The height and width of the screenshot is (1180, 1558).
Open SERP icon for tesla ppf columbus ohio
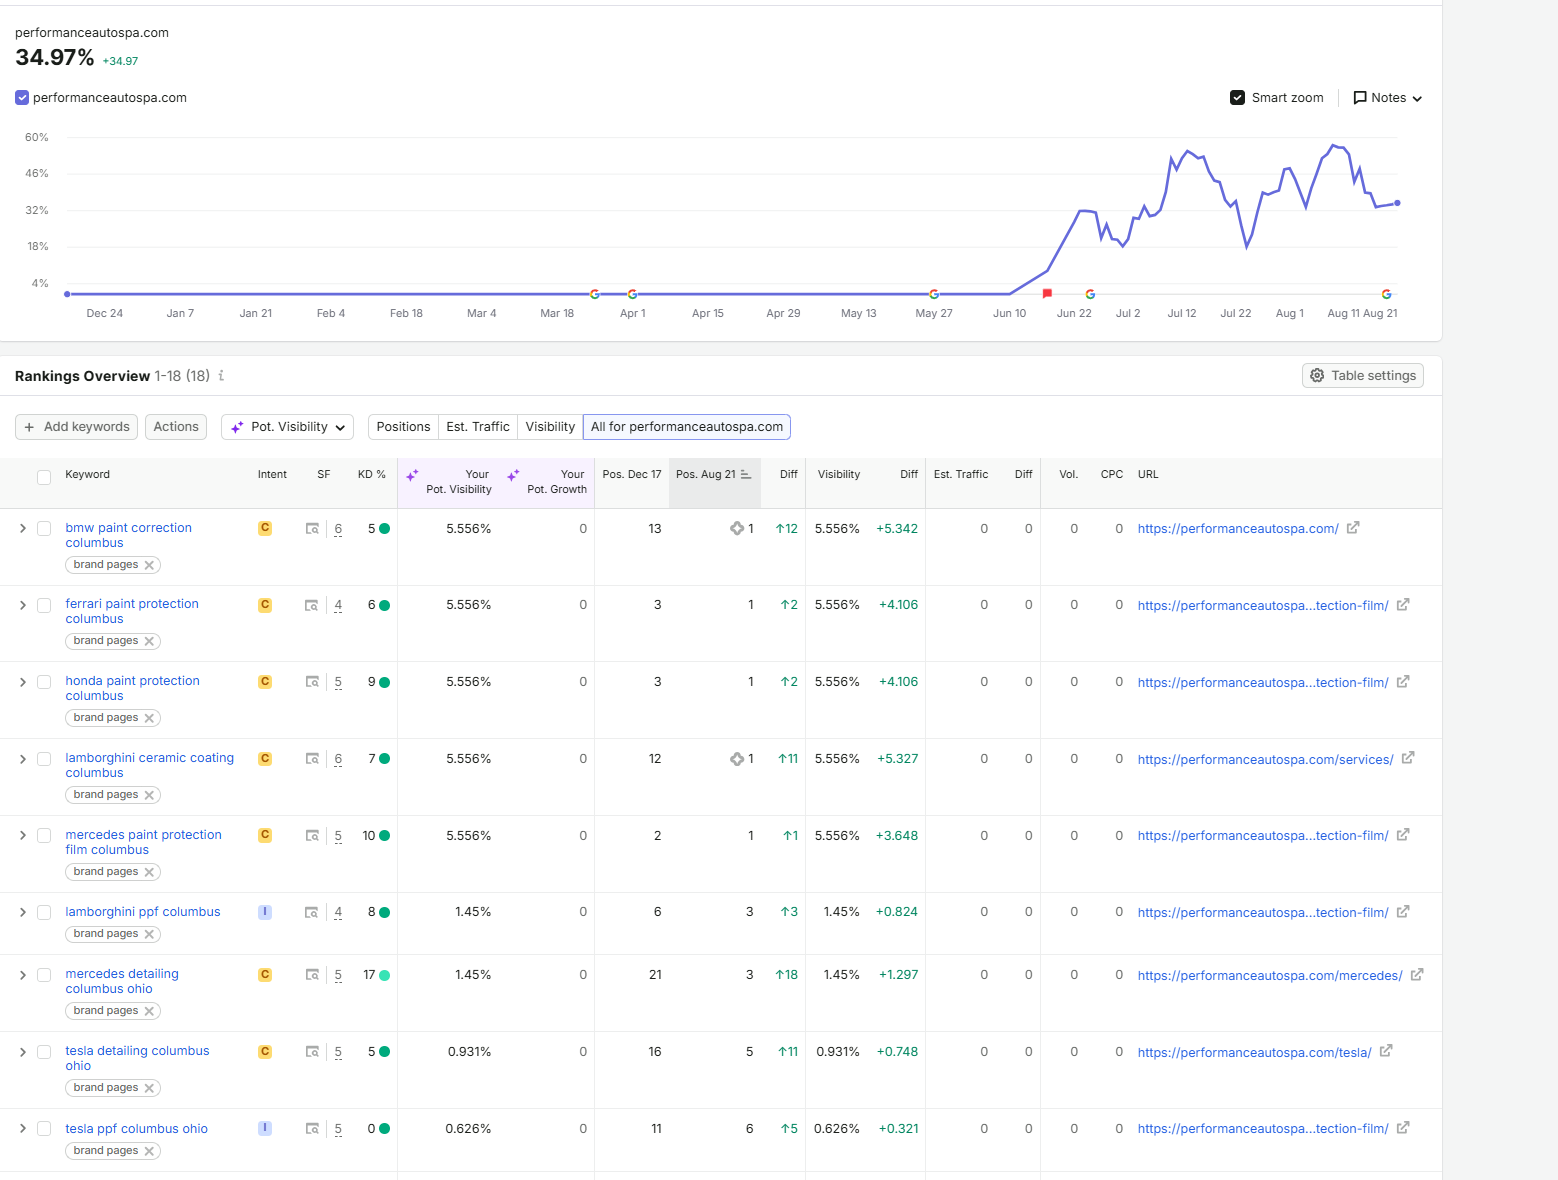(312, 1129)
